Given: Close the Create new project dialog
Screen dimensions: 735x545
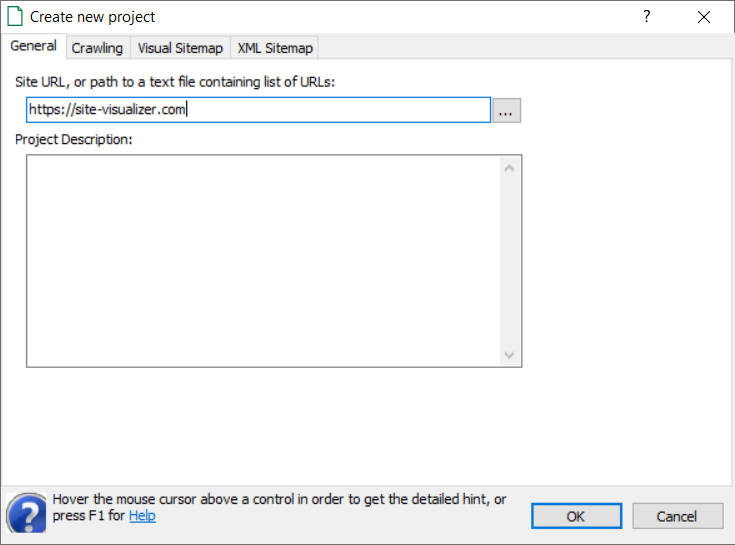Looking at the screenshot, I should [x=704, y=17].
